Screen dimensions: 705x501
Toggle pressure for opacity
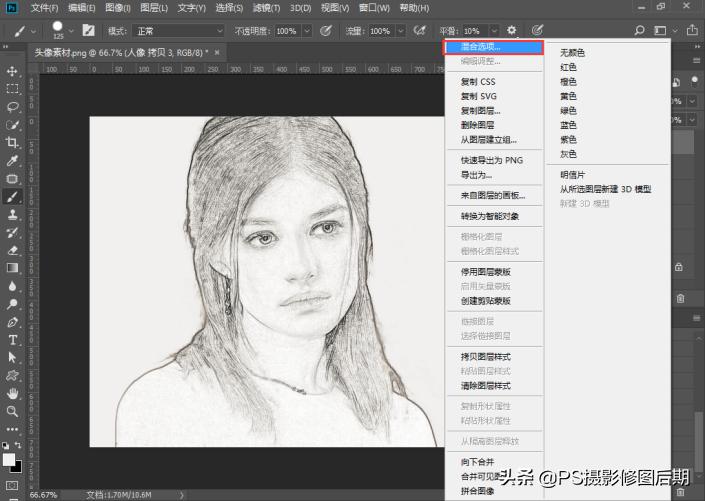(326, 31)
